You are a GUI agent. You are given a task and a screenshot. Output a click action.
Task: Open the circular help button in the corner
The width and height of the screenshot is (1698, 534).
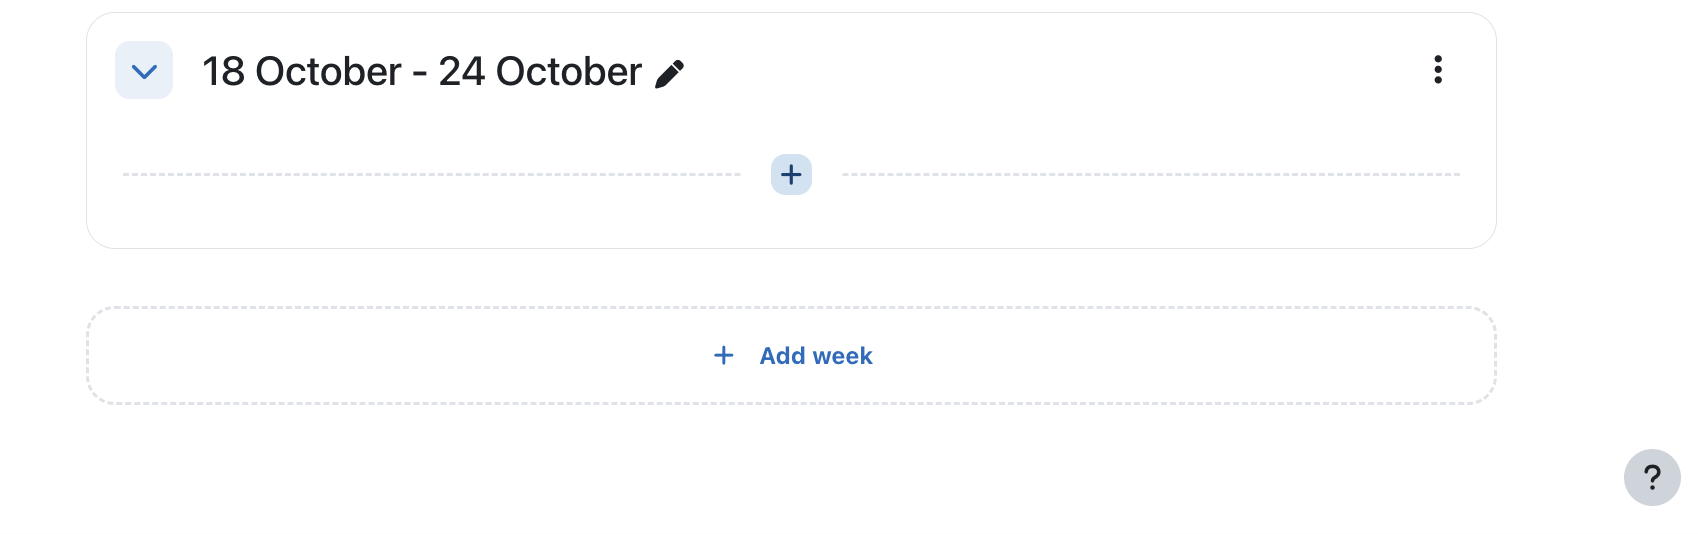[x=1652, y=477]
